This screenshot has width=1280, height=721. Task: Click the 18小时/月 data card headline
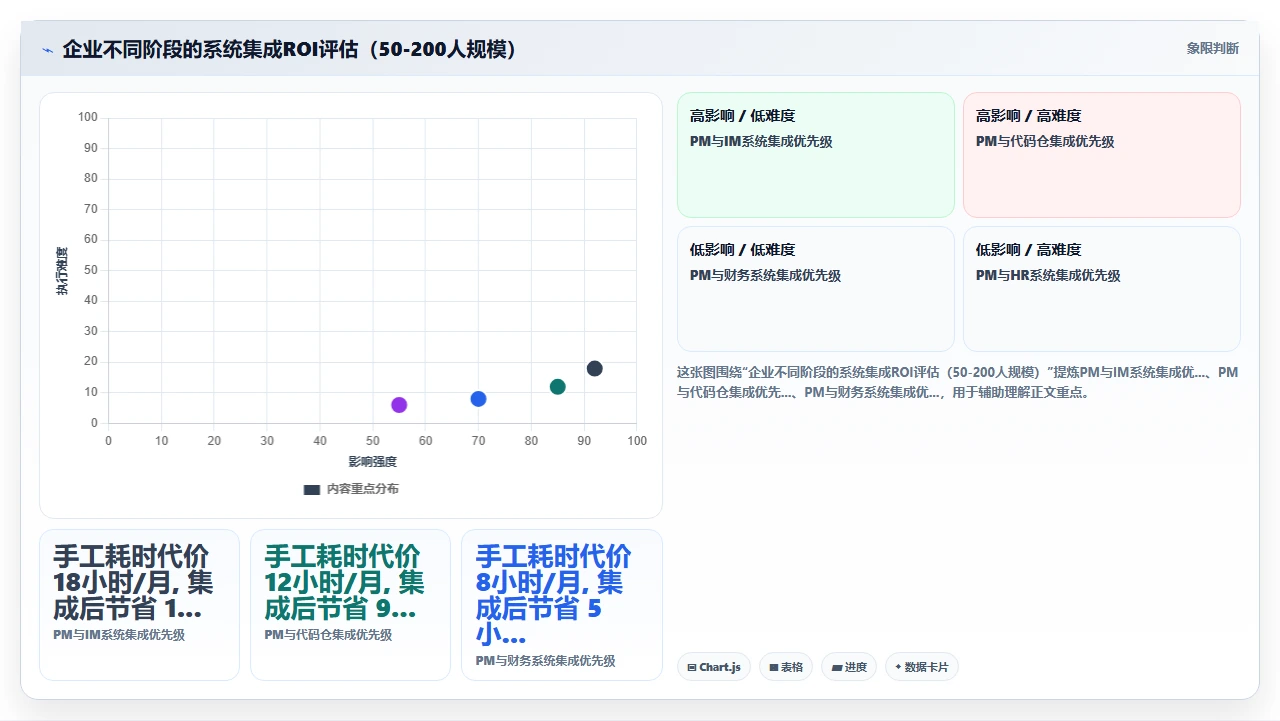click(x=133, y=582)
